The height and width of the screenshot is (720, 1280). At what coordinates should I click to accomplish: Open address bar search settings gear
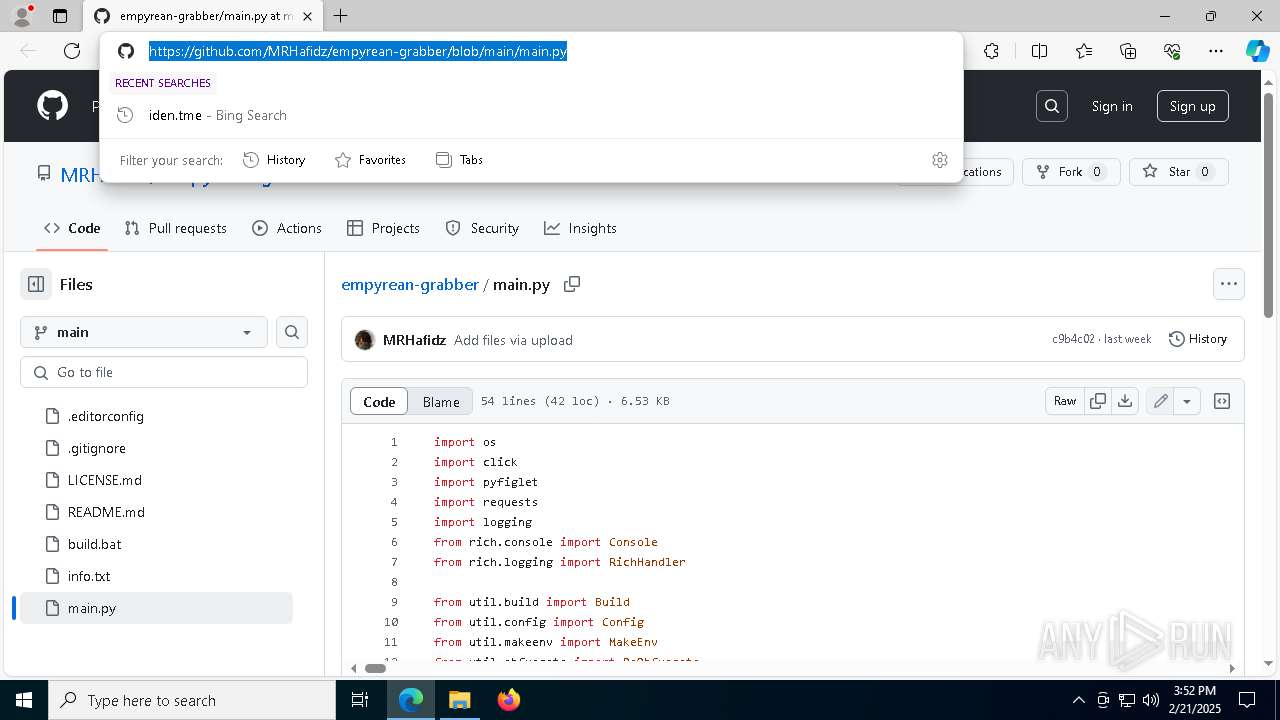coord(940,160)
